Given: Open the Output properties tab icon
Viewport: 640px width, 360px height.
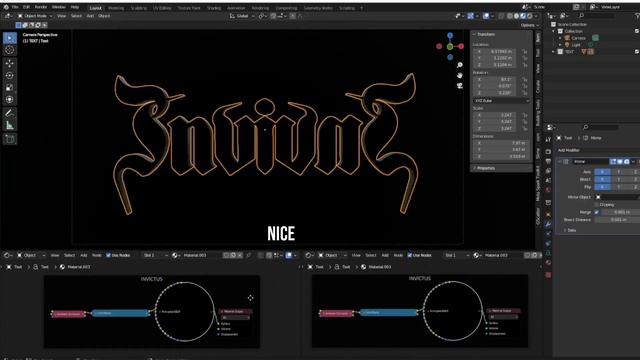Looking at the screenshot, I should click(x=548, y=161).
